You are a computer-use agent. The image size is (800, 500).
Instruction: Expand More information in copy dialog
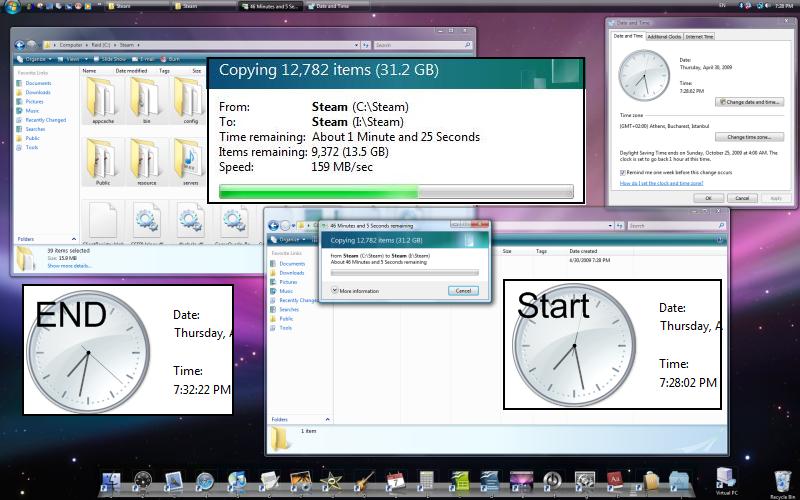click(355, 291)
